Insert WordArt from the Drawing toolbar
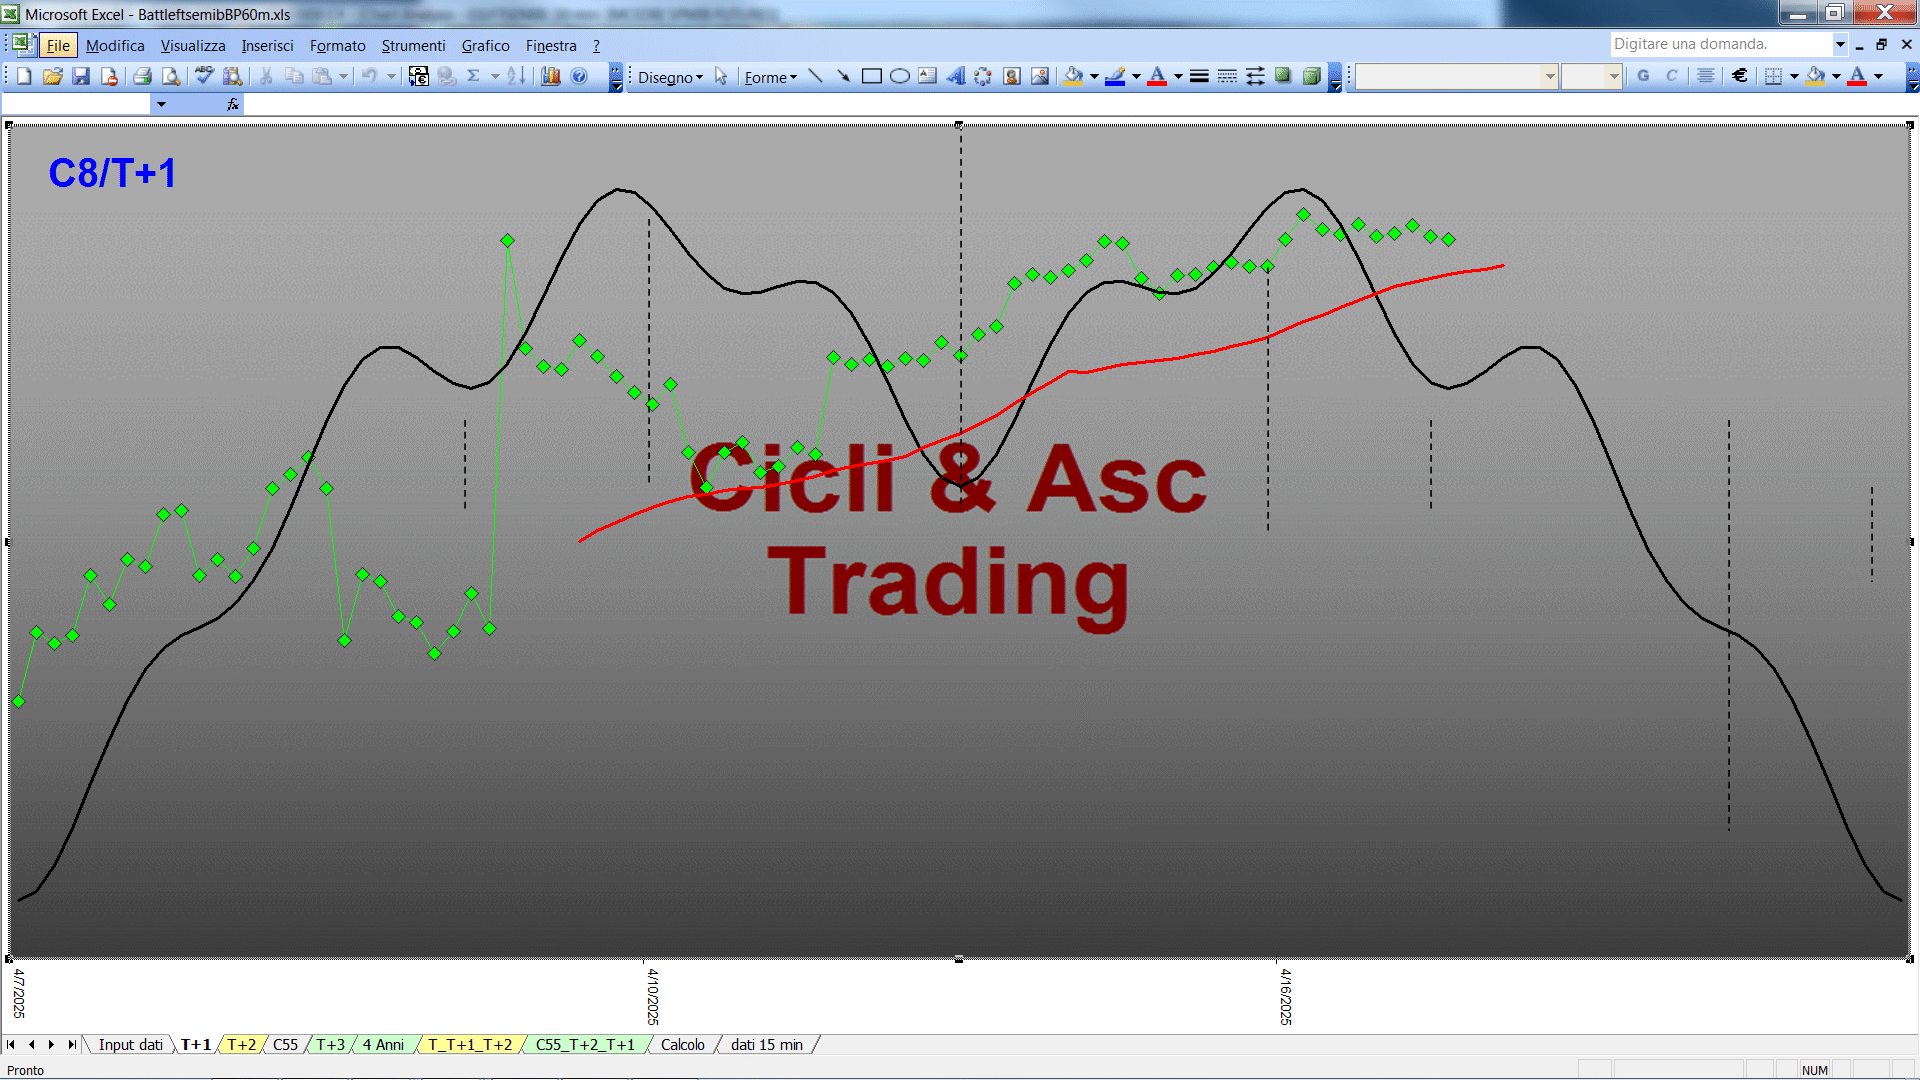 956,76
